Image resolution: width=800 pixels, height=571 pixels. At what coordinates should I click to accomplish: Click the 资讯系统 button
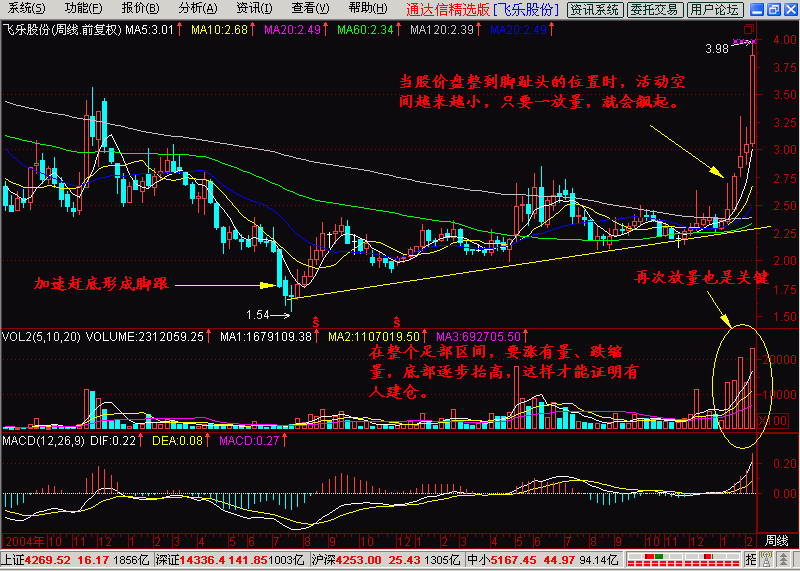coord(594,10)
